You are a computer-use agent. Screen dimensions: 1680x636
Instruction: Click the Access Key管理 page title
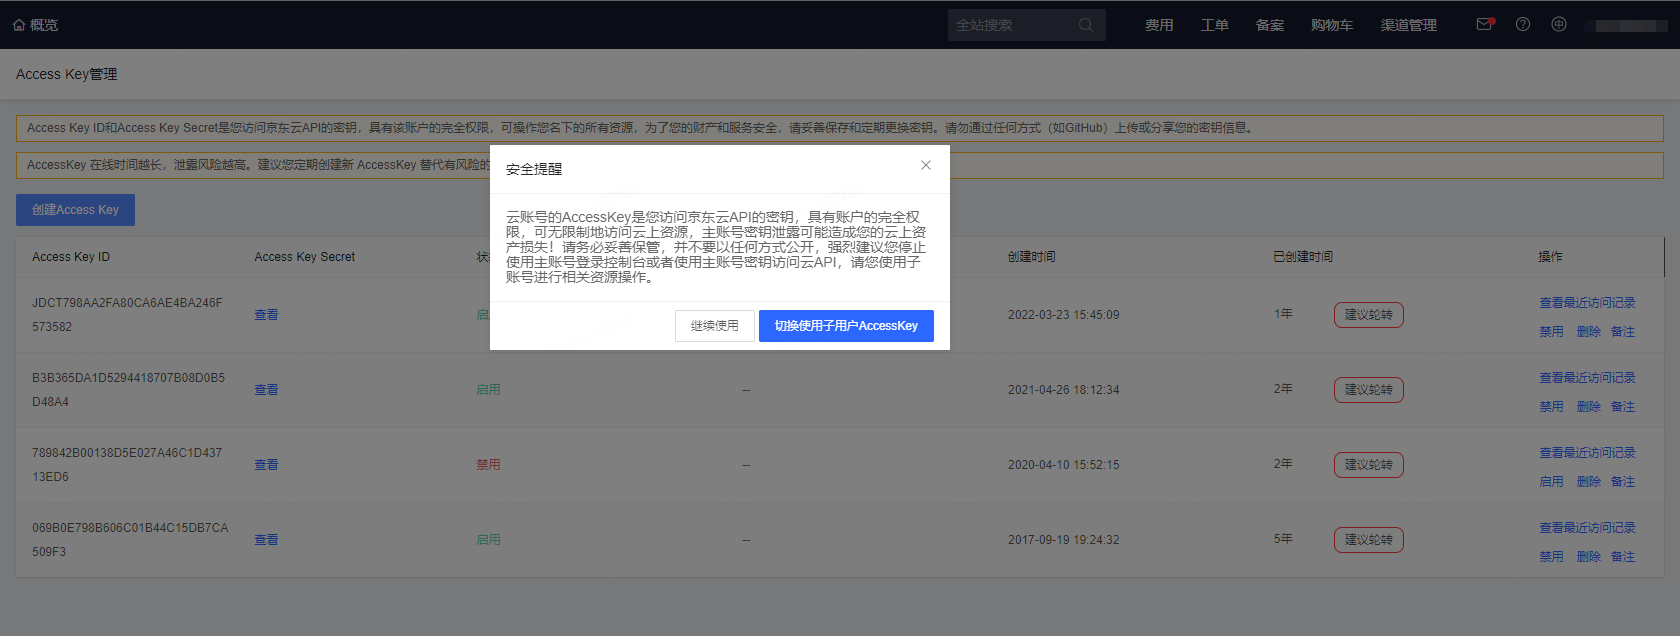67,74
